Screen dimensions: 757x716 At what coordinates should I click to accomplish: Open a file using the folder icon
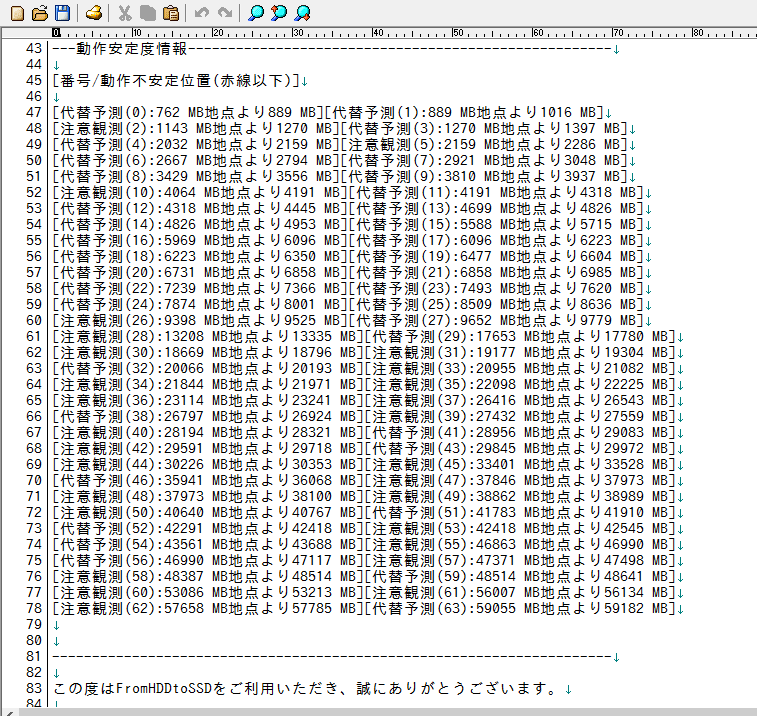click(x=40, y=13)
